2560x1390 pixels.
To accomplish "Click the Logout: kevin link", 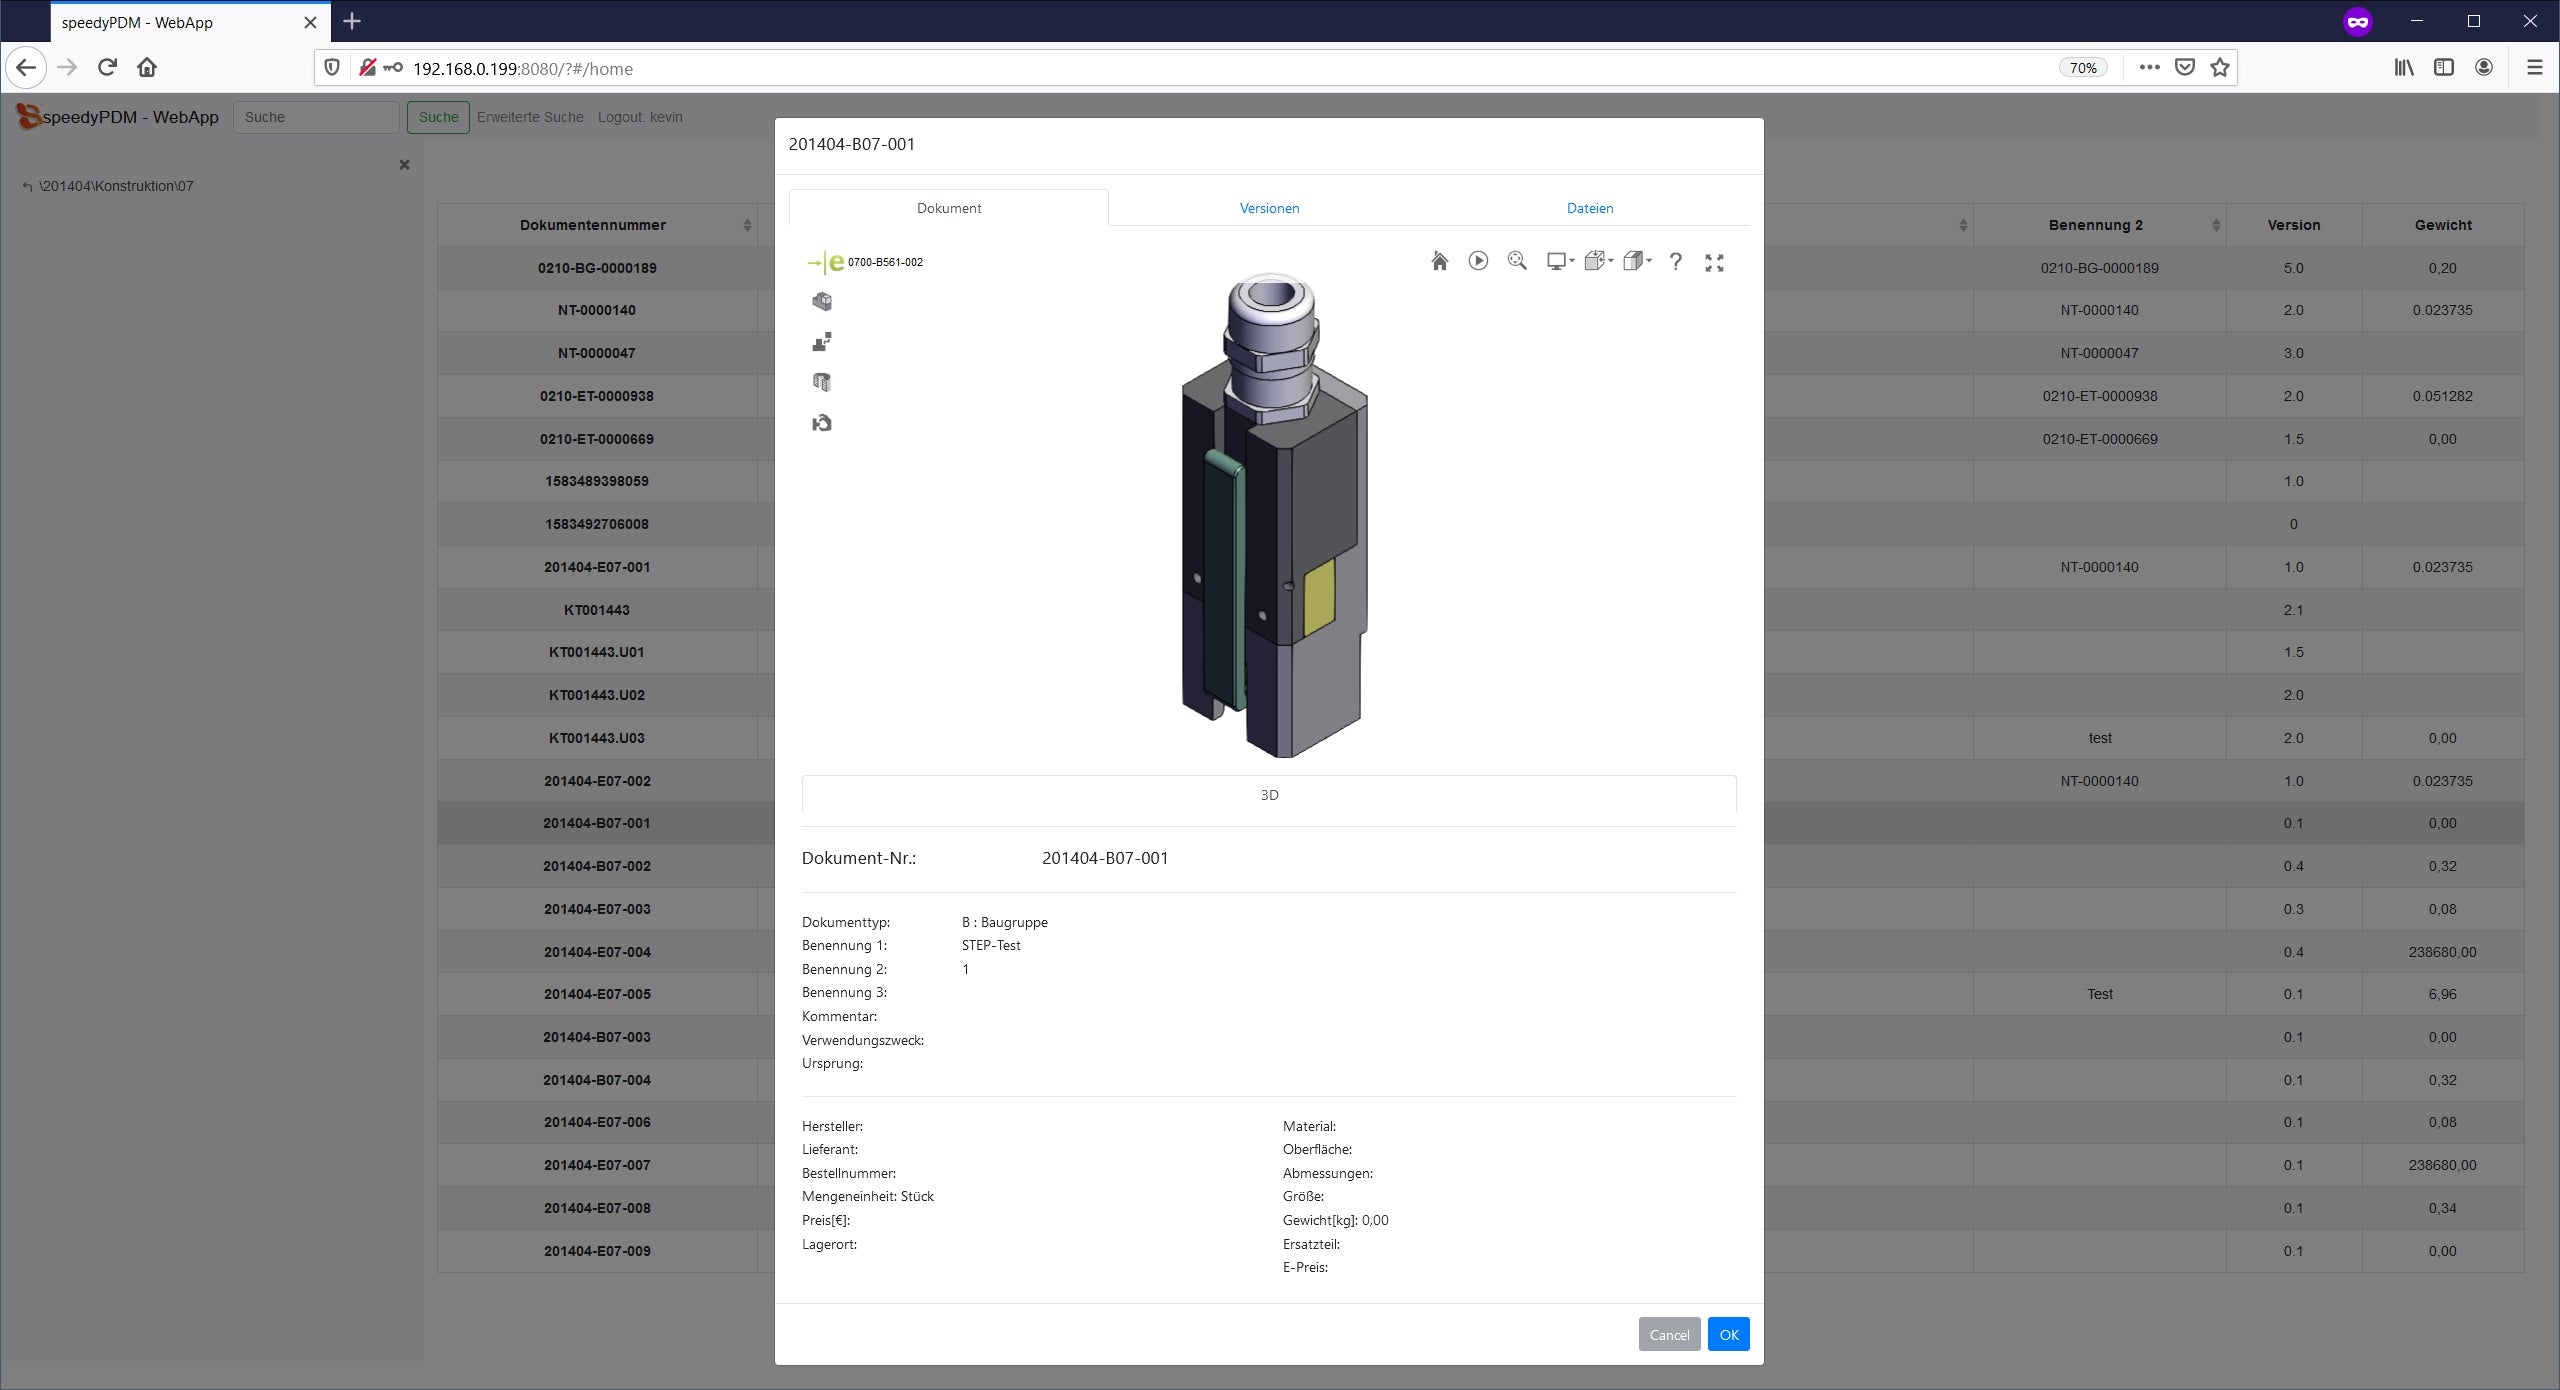I will coord(640,117).
